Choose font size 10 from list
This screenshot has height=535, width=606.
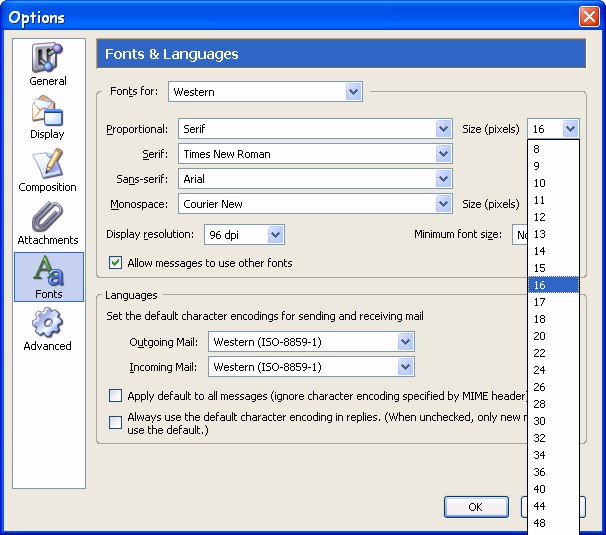[553, 183]
